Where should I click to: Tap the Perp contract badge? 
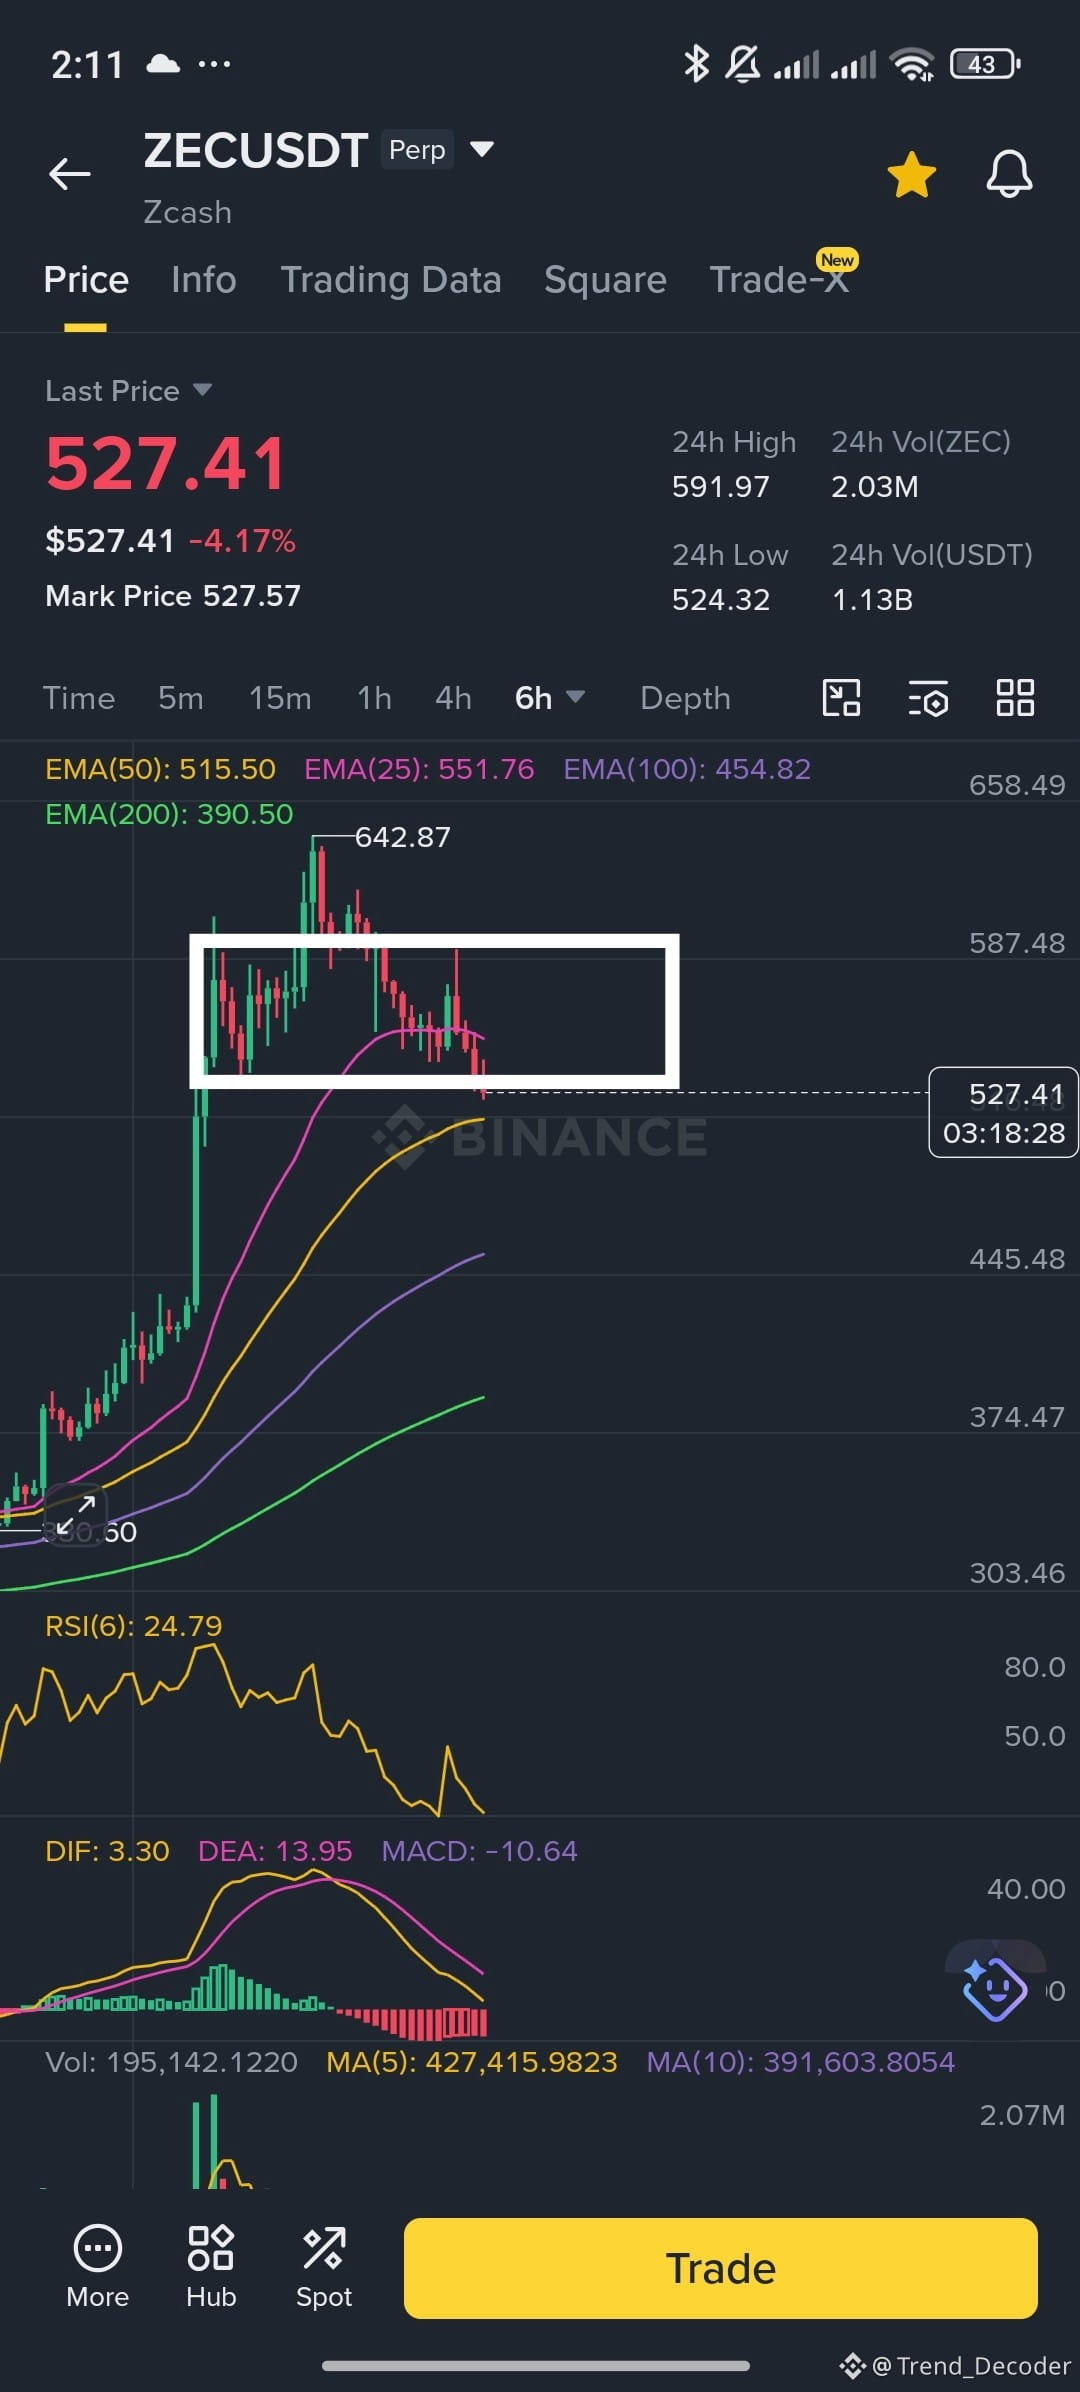(417, 150)
